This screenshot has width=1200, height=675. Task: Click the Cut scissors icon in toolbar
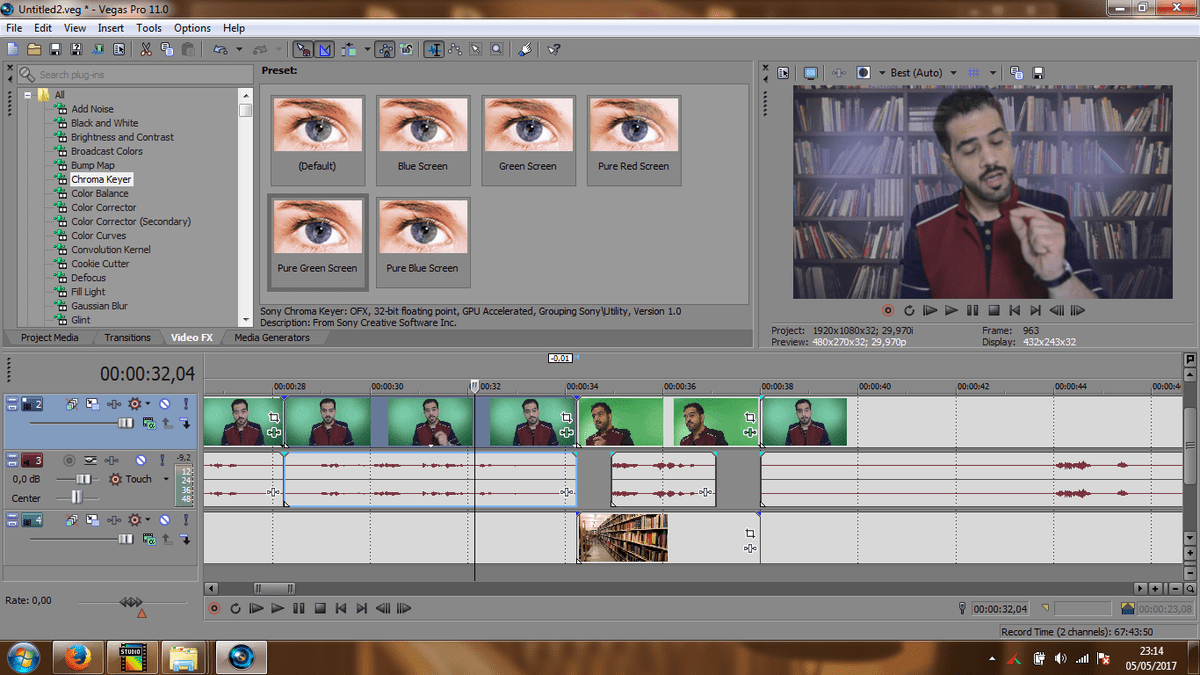pyautogui.click(x=145, y=49)
